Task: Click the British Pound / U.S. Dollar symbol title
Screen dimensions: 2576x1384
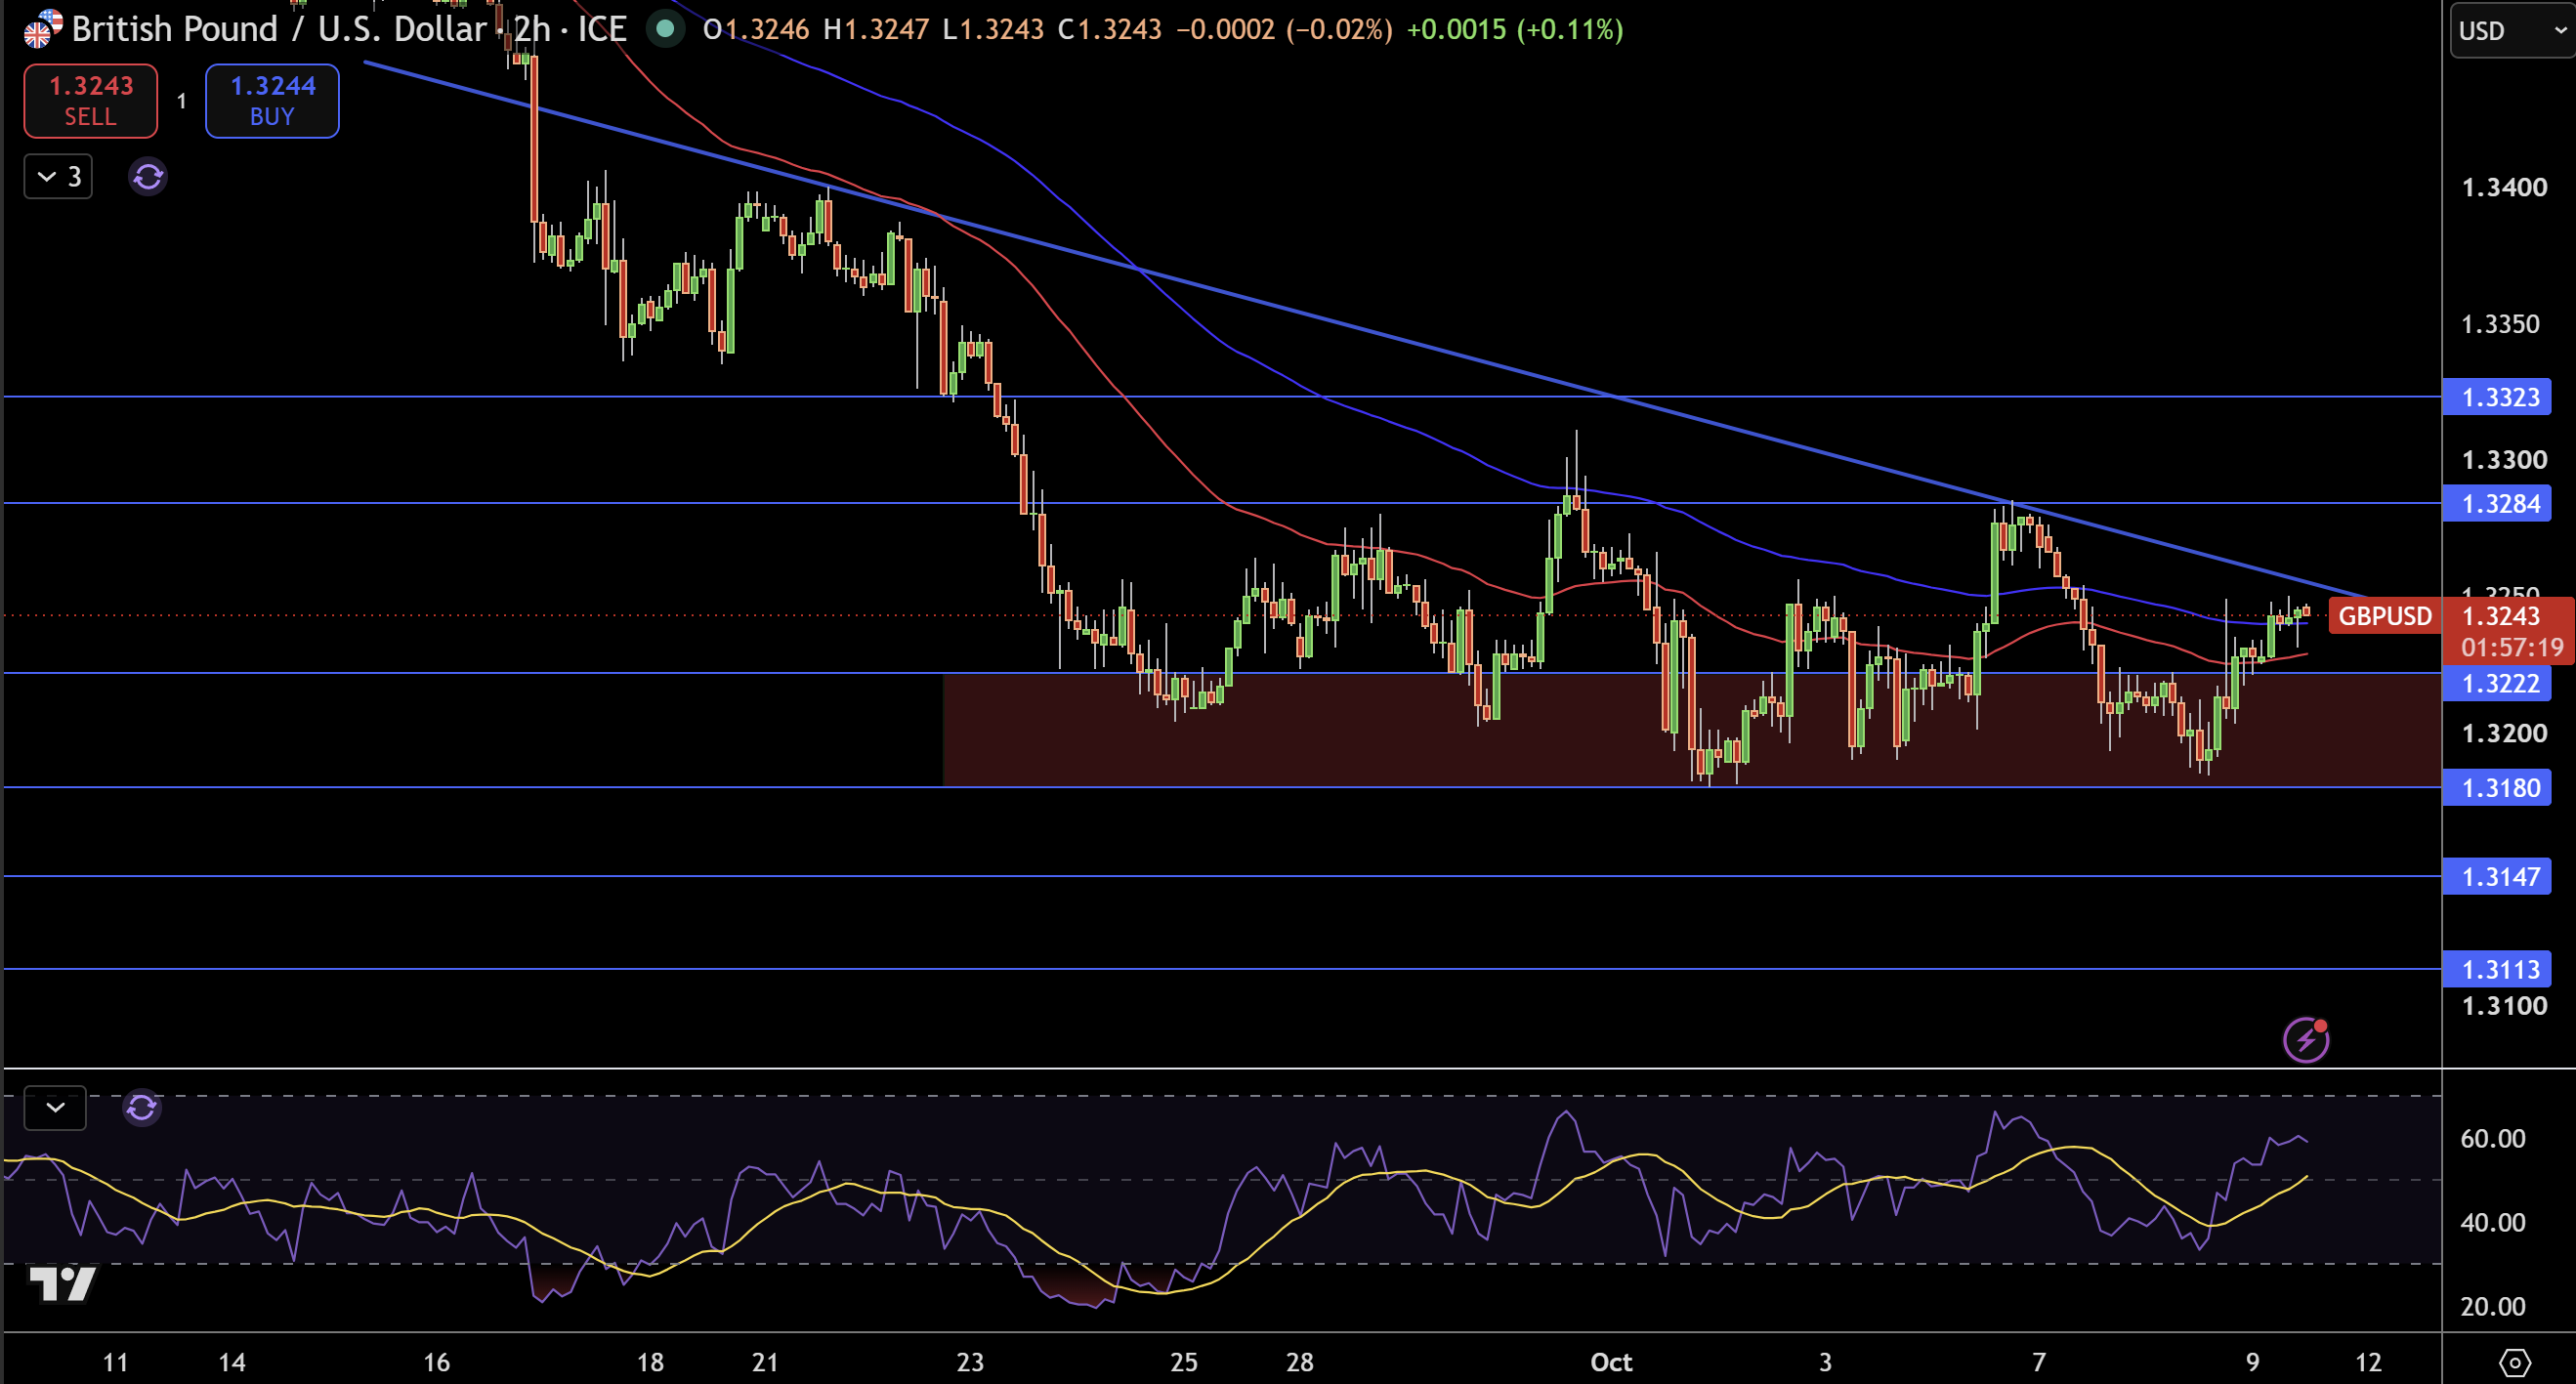Action: coord(279,29)
